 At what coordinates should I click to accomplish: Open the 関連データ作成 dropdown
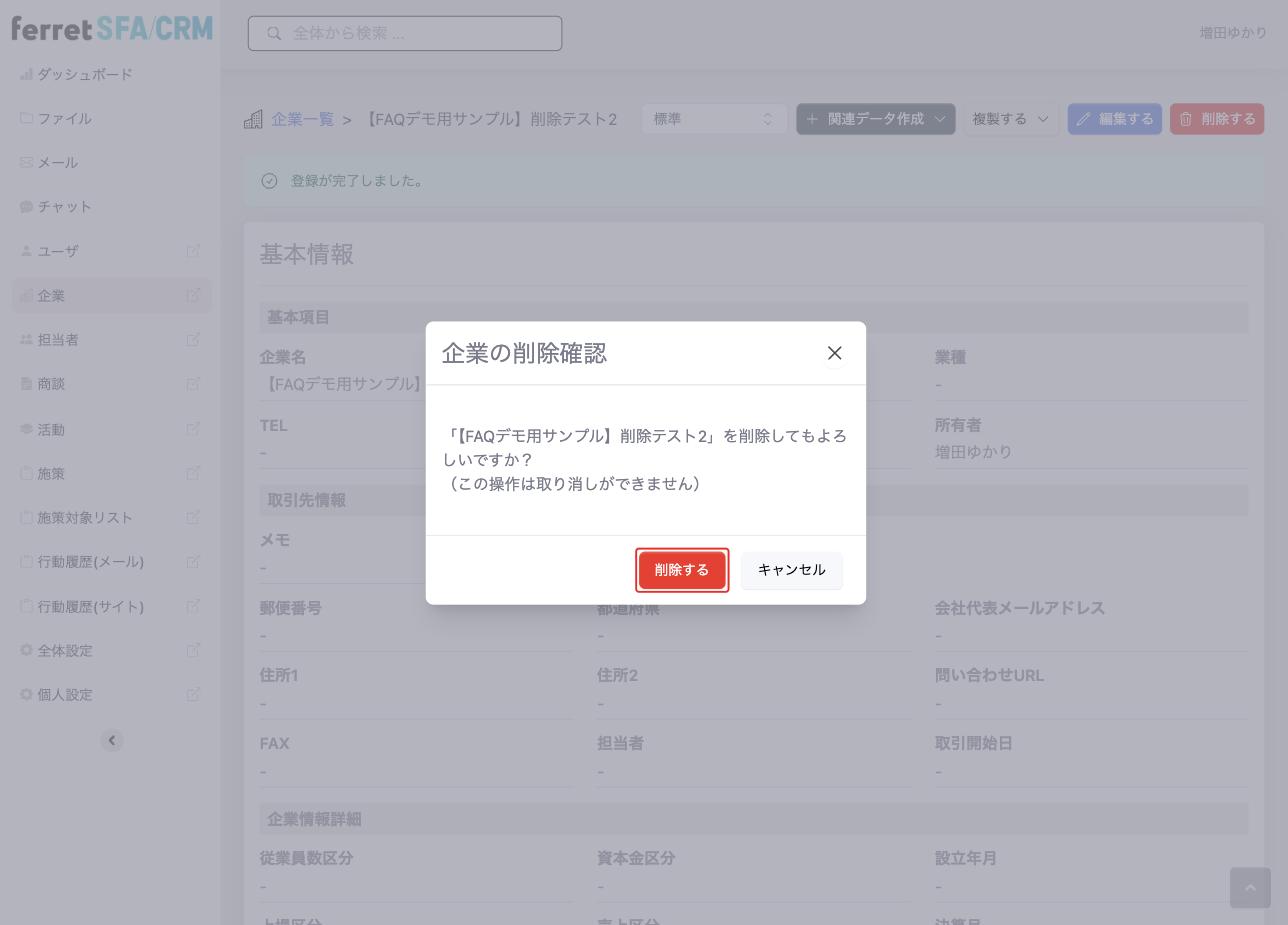[x=876, y=119]
